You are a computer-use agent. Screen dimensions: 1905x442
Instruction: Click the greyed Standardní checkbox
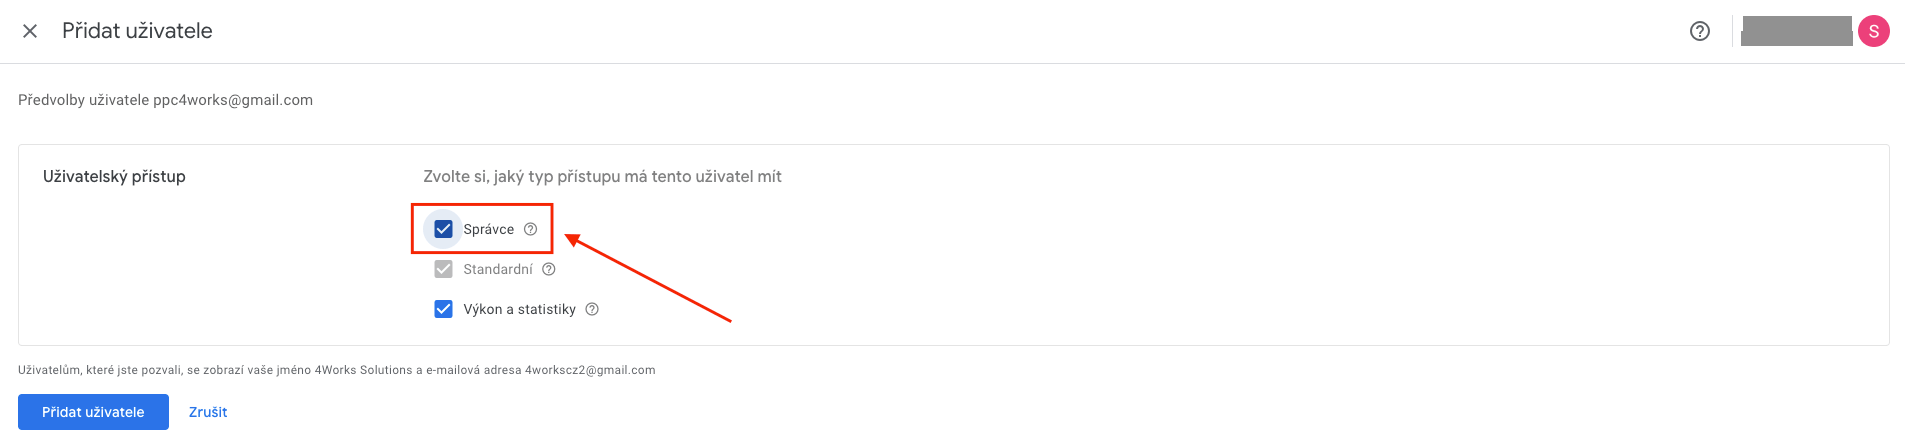click(x=444, y=269)
